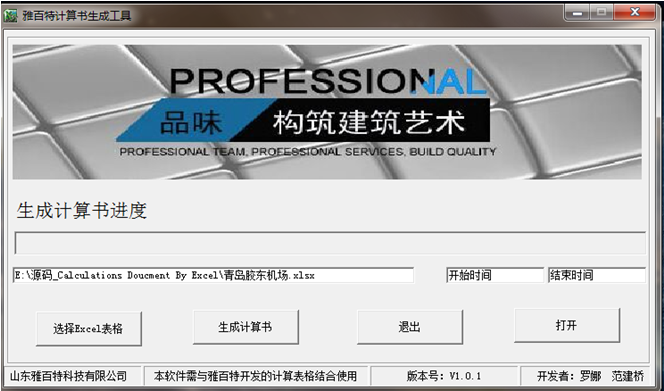Maximize the window
This screenshot has width=664, height=391.
click(x=601, y=13)
